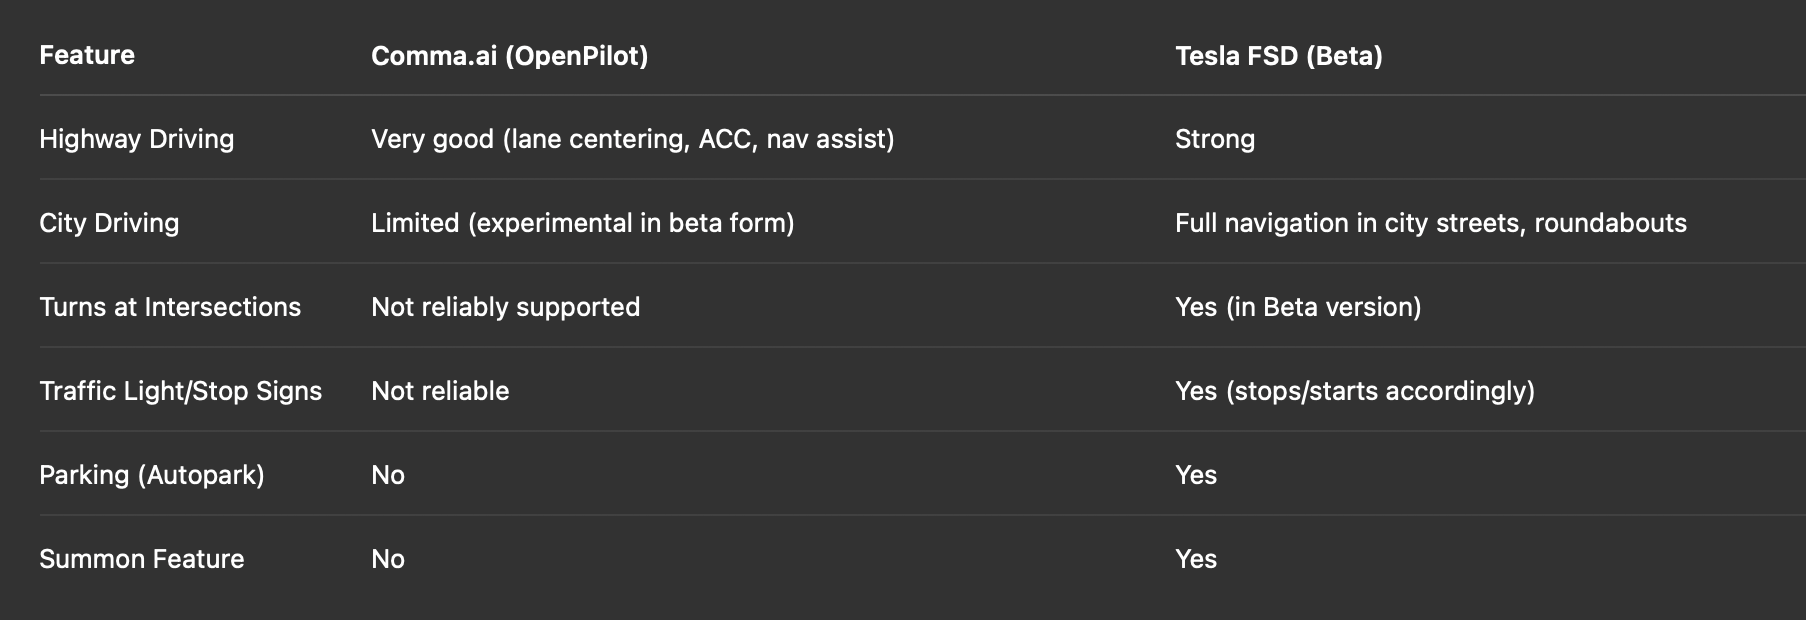The image size is (1806, 620).
Task: Click the 'Yes (in Beta version)' cell
Action: (x=1298, y=307)
